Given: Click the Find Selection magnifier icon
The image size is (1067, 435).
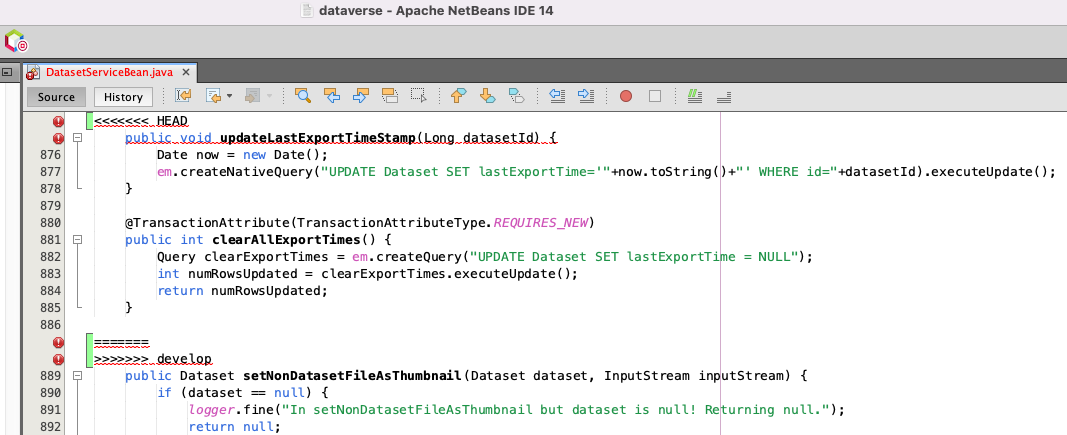Looking at the screenshot, I should pos(303,96).
